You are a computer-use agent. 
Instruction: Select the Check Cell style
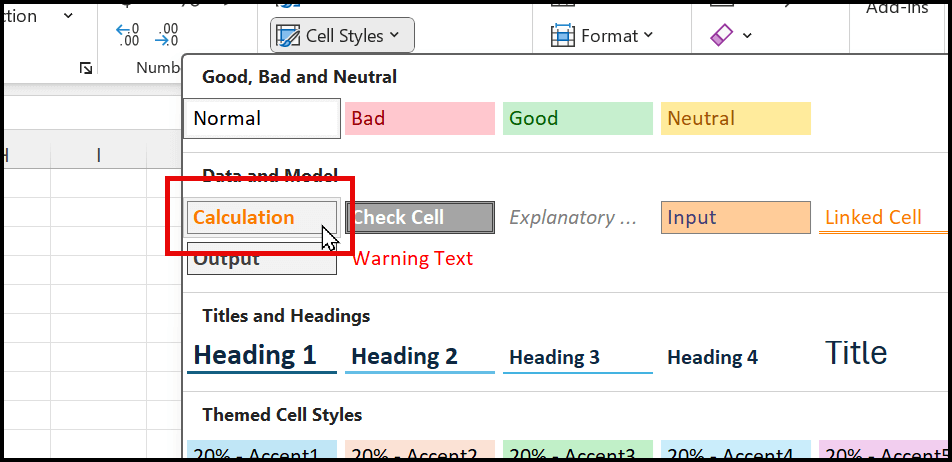point(419,217)
